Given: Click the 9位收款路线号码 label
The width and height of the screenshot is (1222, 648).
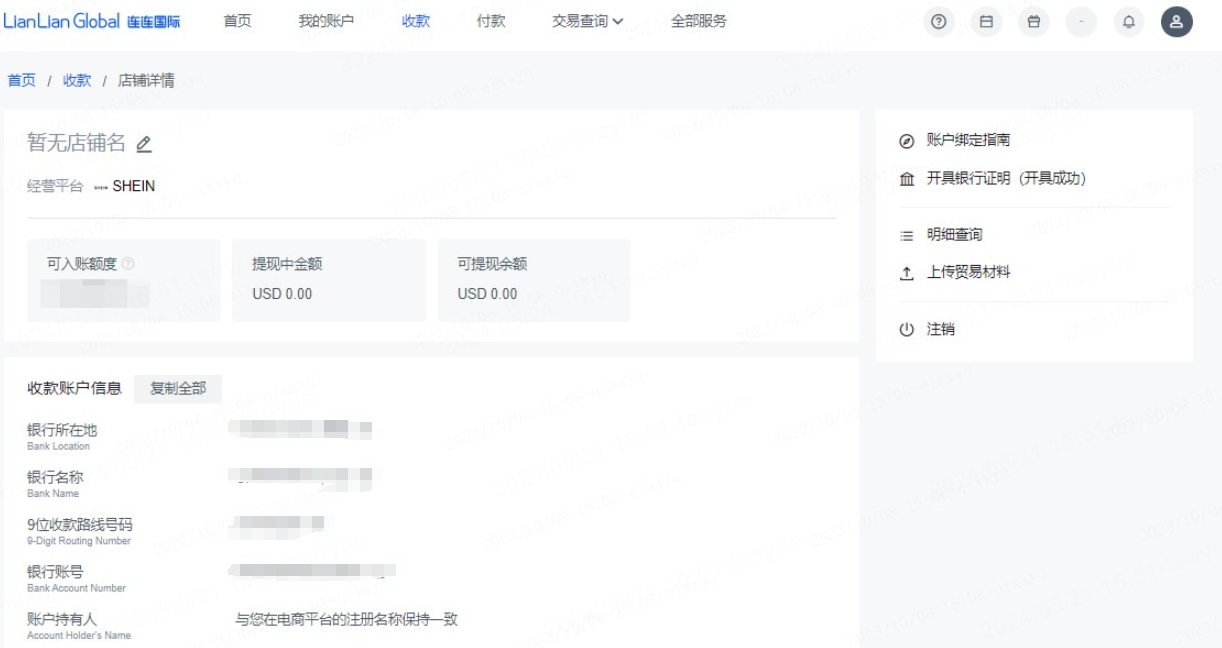Looking at the screenshot, I should (x=80, y=525).
